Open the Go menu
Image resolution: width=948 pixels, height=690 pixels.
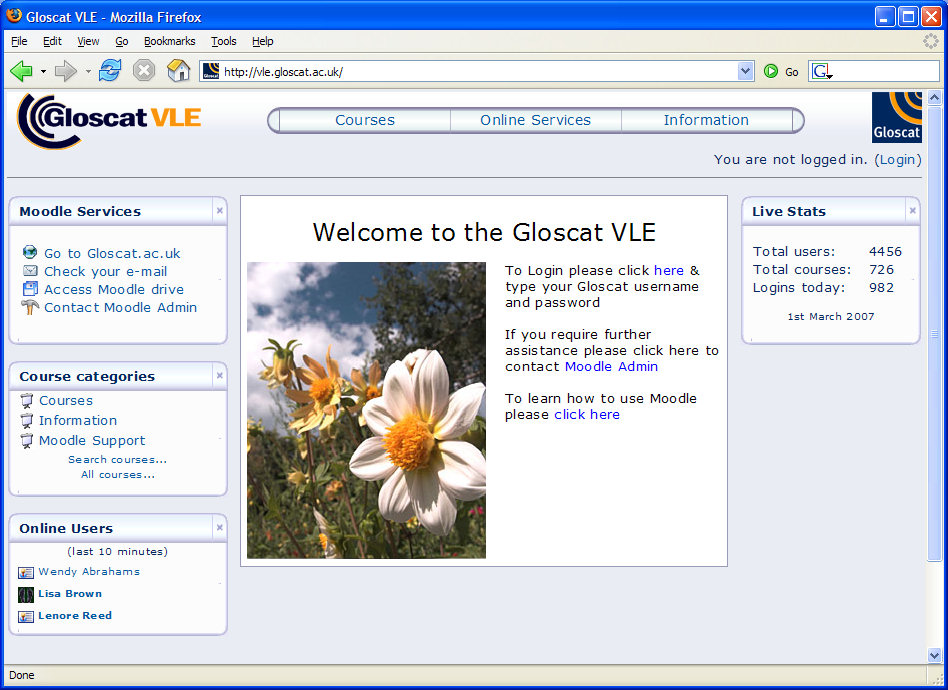[x=122, y=41]
